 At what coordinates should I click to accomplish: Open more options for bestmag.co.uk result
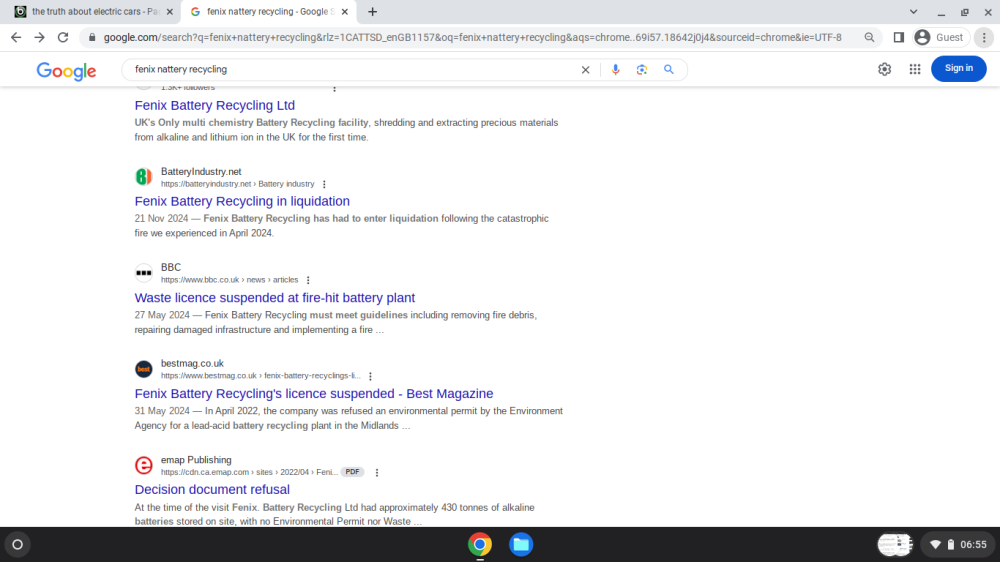pos(371,376)
